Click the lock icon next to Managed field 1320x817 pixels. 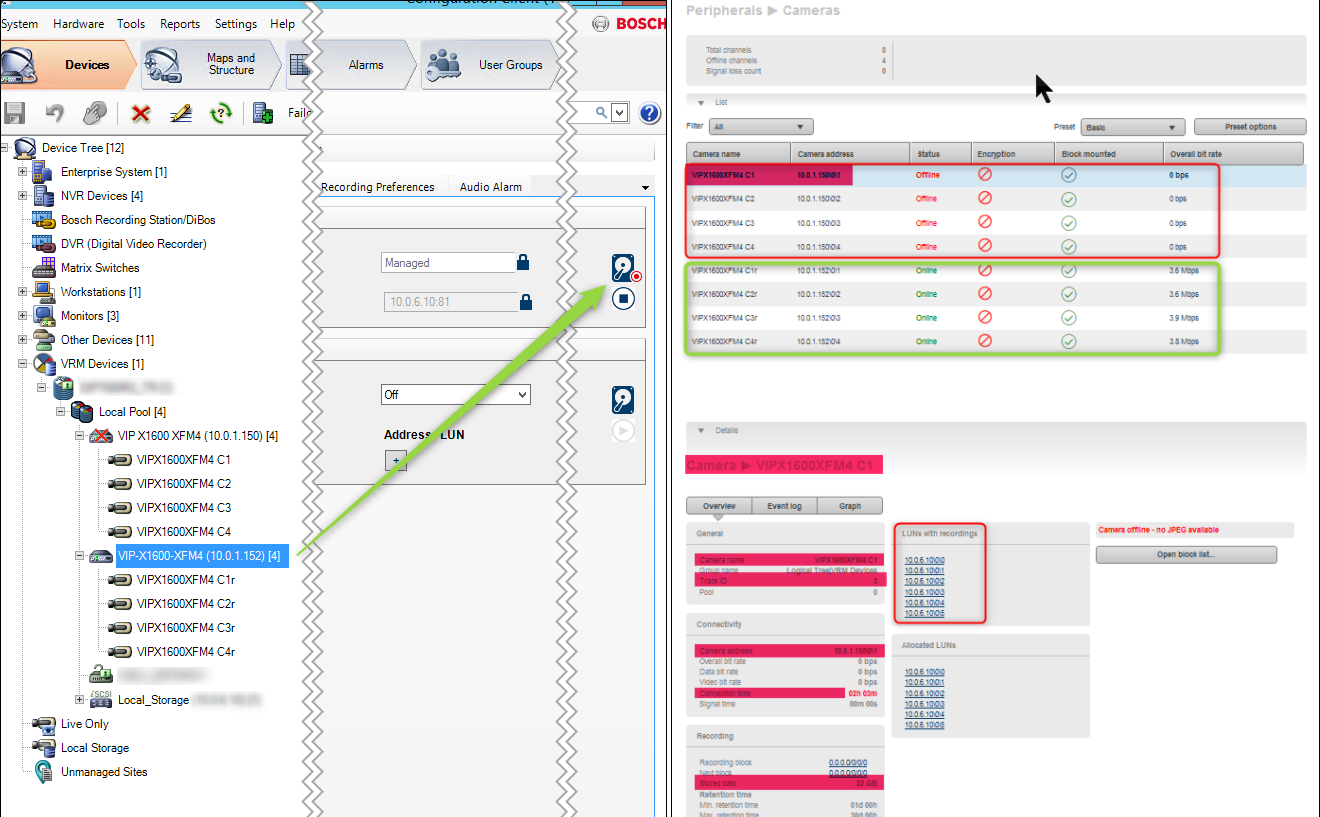click(523, 263)
